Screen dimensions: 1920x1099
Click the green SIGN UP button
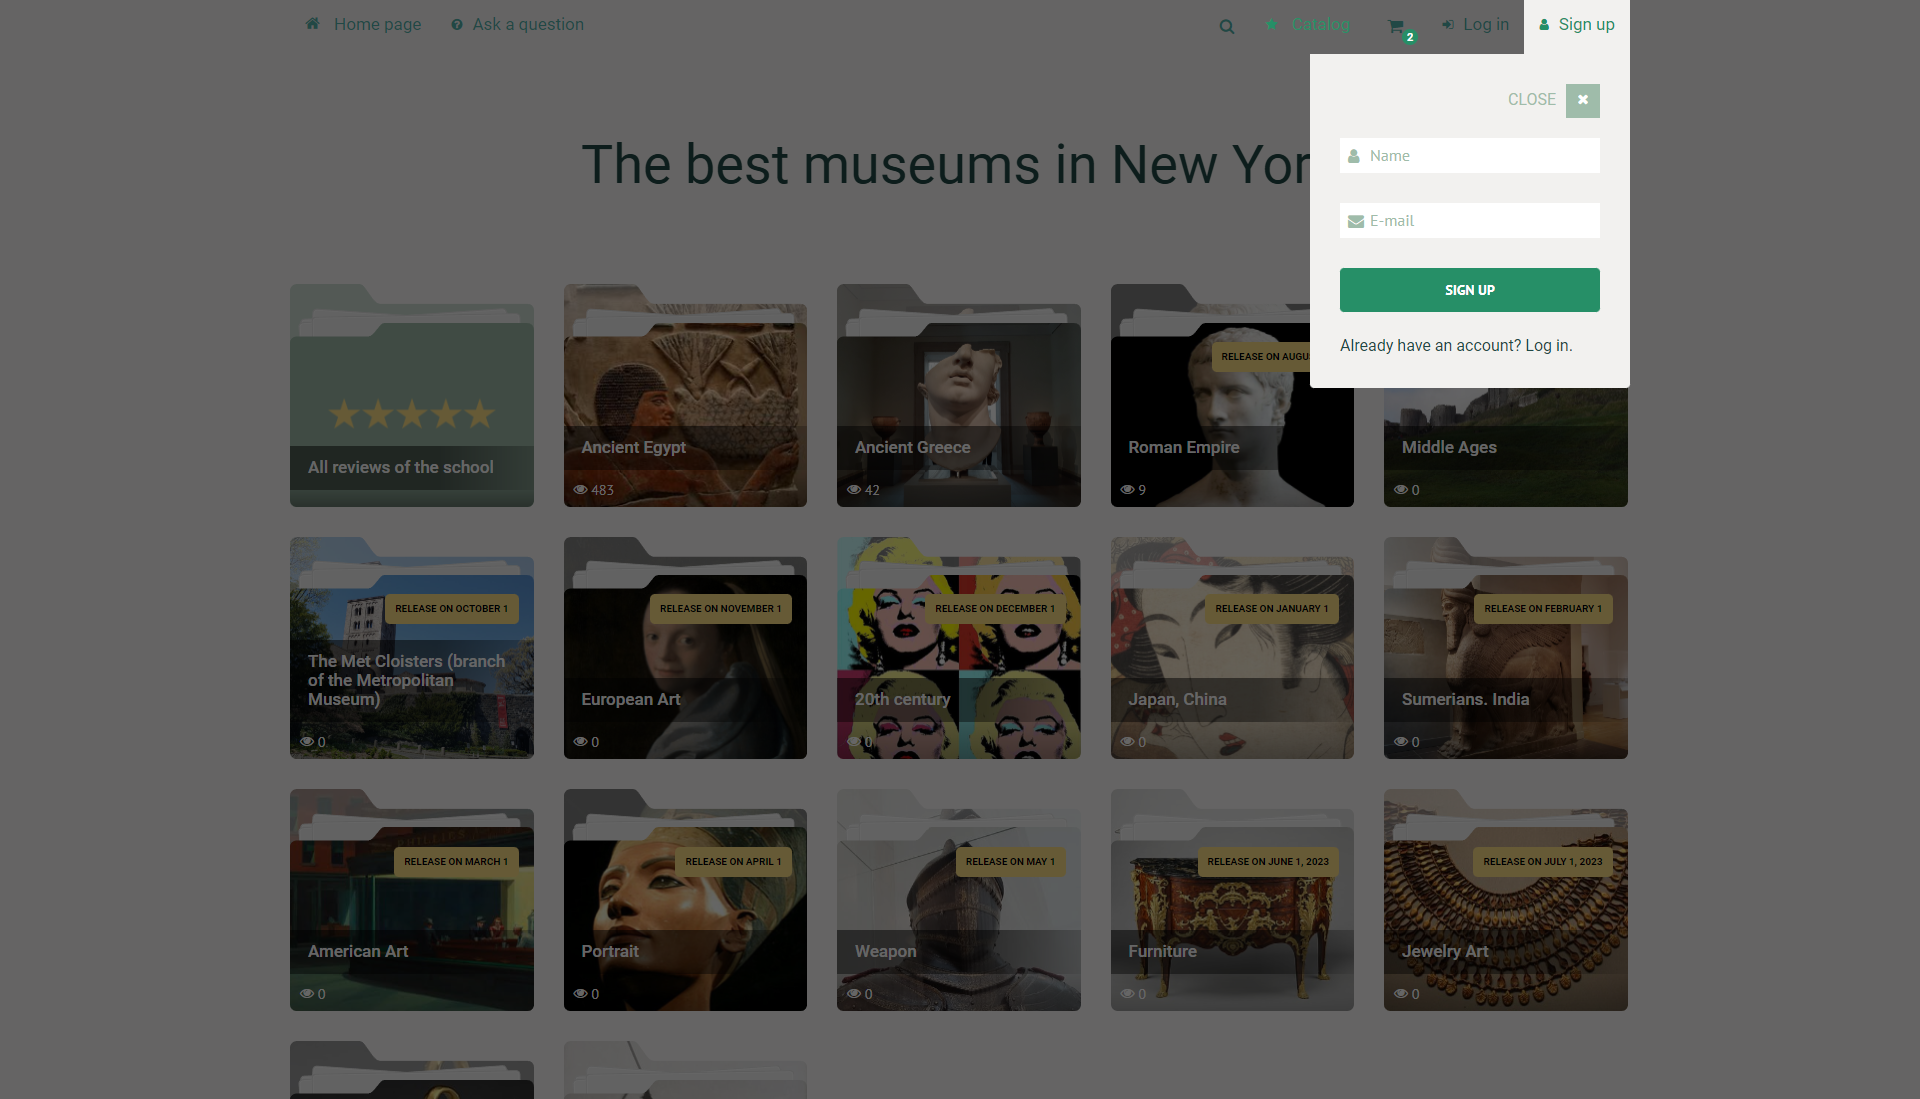1470,290
